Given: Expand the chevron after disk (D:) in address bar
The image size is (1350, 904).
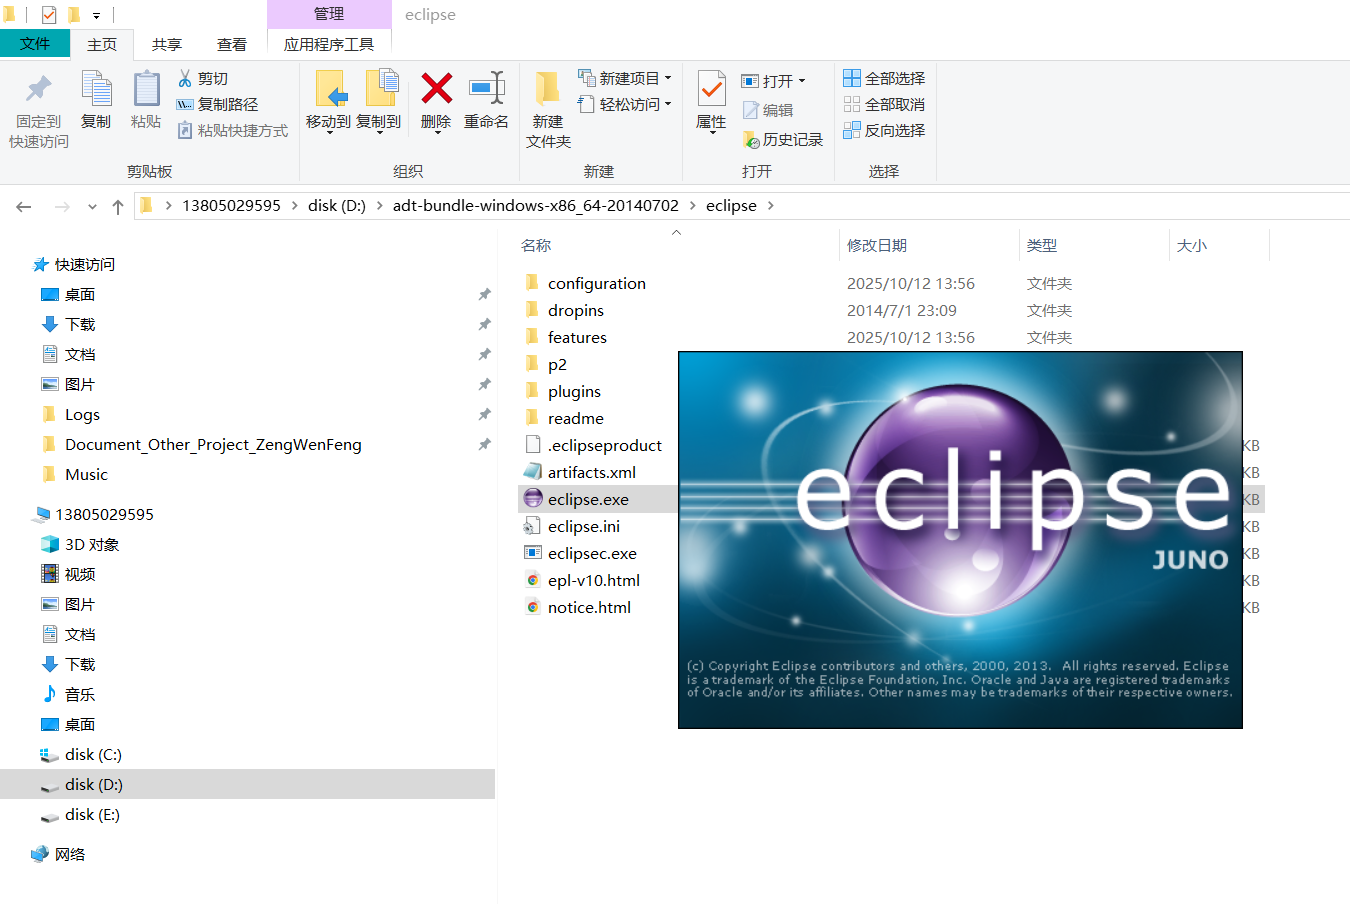Looking at the screenshot, I should [x=379, y=206].
